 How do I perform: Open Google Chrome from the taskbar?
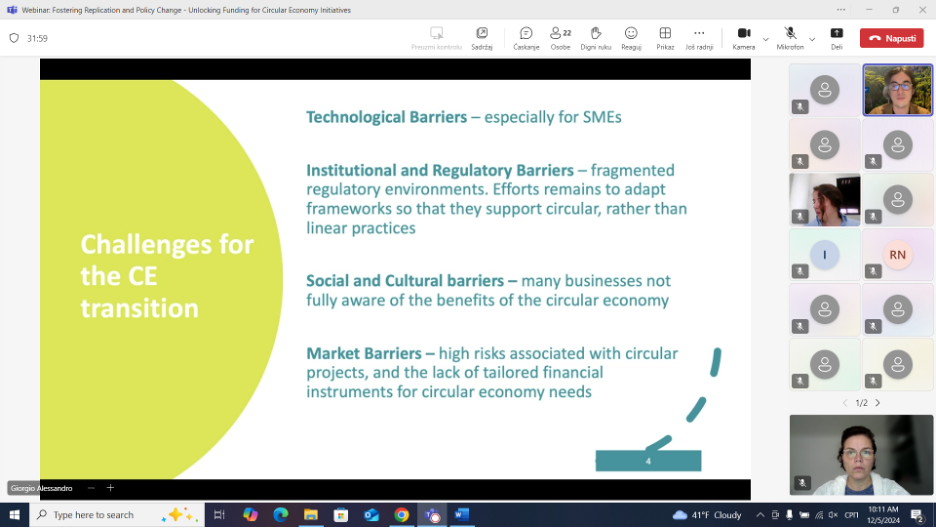[x=401, y=515]
